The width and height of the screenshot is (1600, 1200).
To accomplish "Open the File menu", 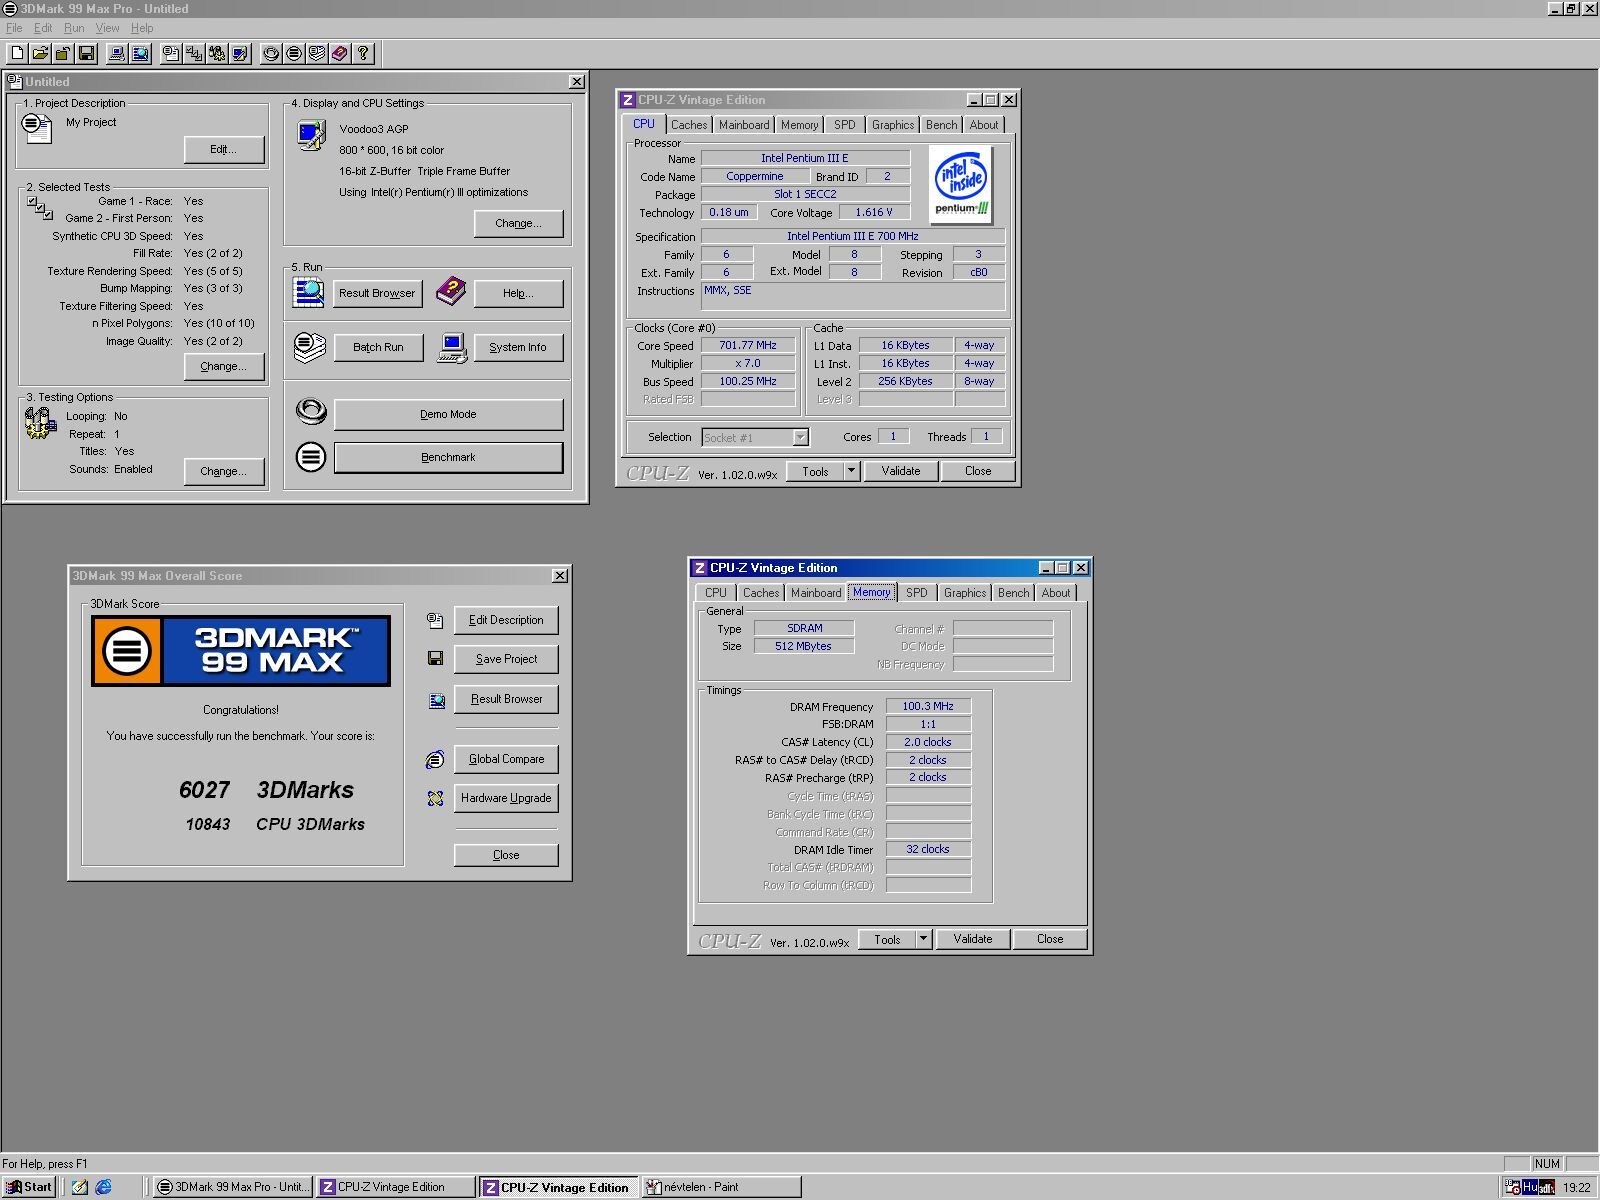I will tap(14, 28).
